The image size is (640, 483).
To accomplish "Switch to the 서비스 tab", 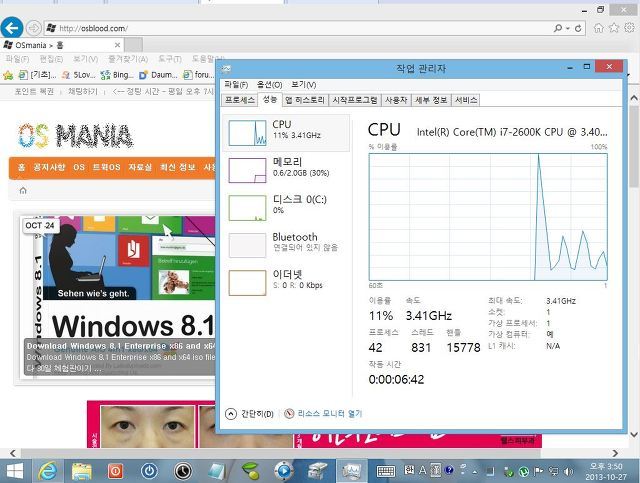I will point(466,100).
